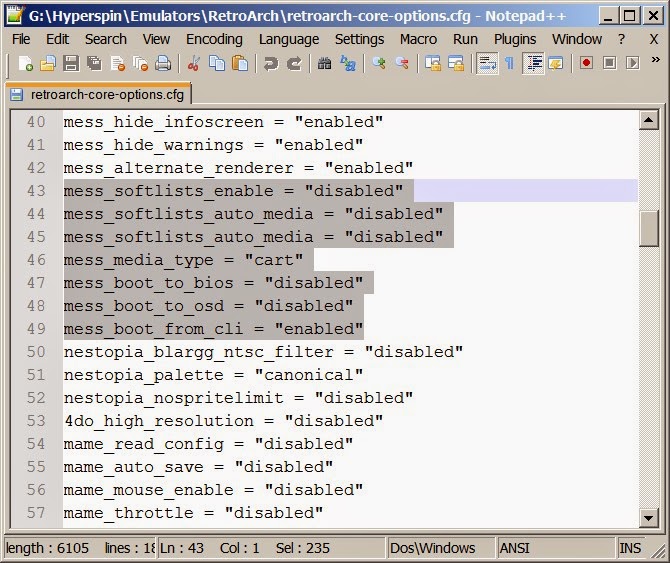670x563 pixels.
Task: Open the Window menu
Action: pos(577,39)
